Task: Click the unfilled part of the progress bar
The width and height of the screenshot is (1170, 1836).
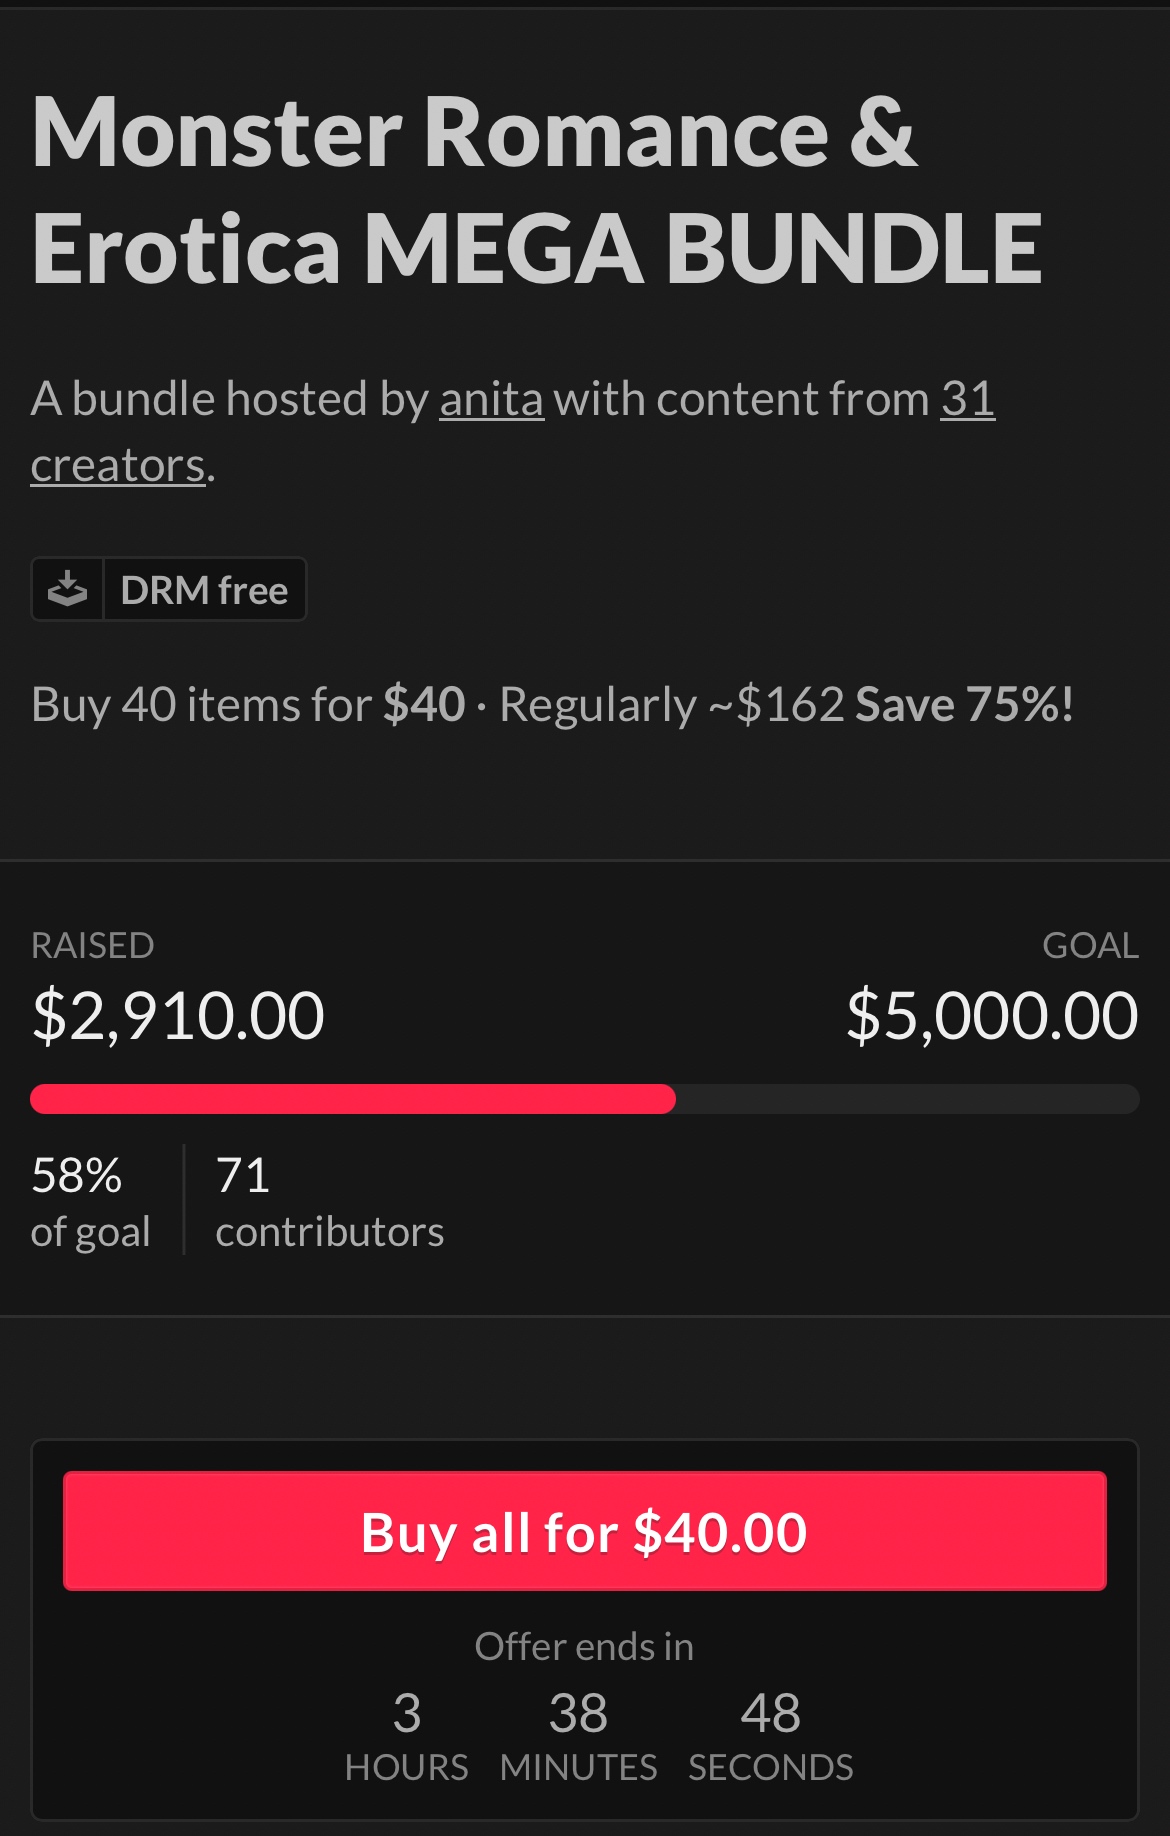Action: pyautogui.click(x=906, y=1099)
